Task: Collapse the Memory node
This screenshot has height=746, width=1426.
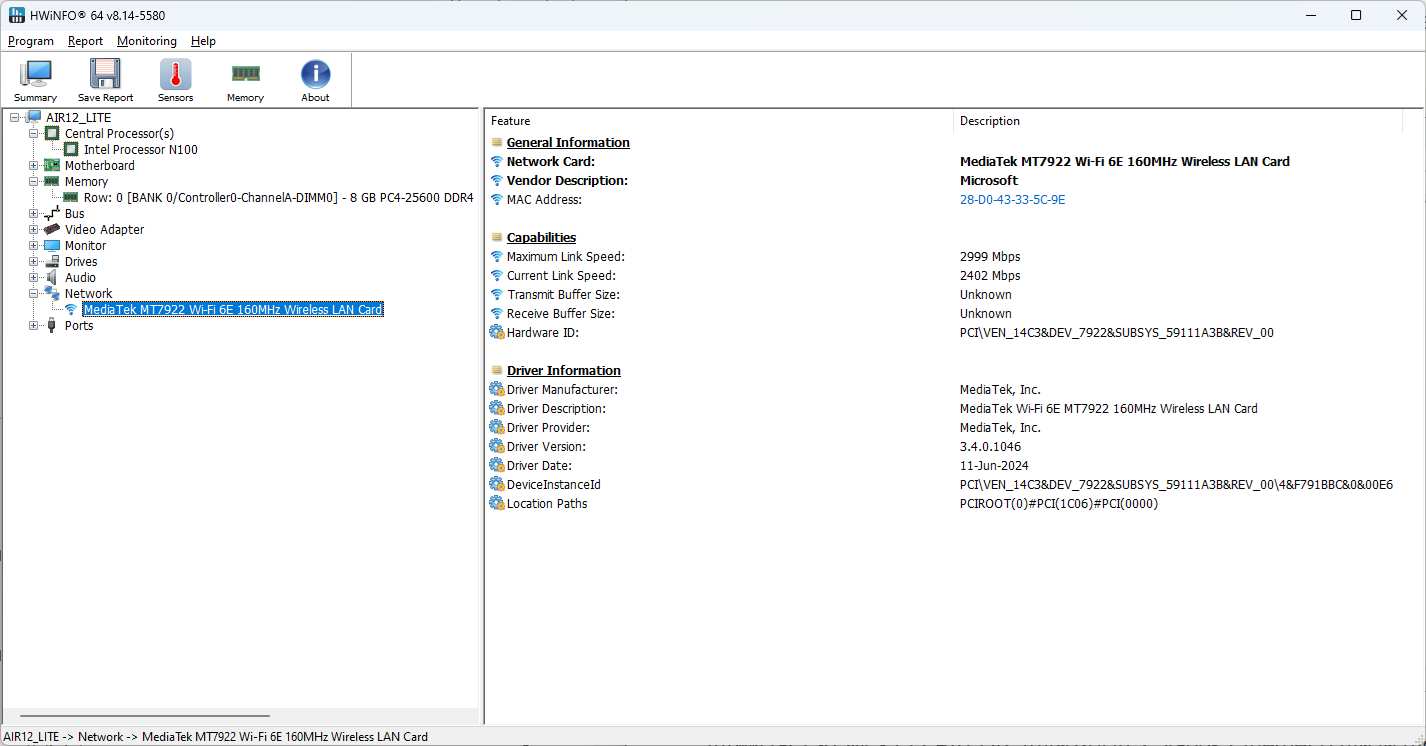Action: pyautogui.click(x=34, y=182)
